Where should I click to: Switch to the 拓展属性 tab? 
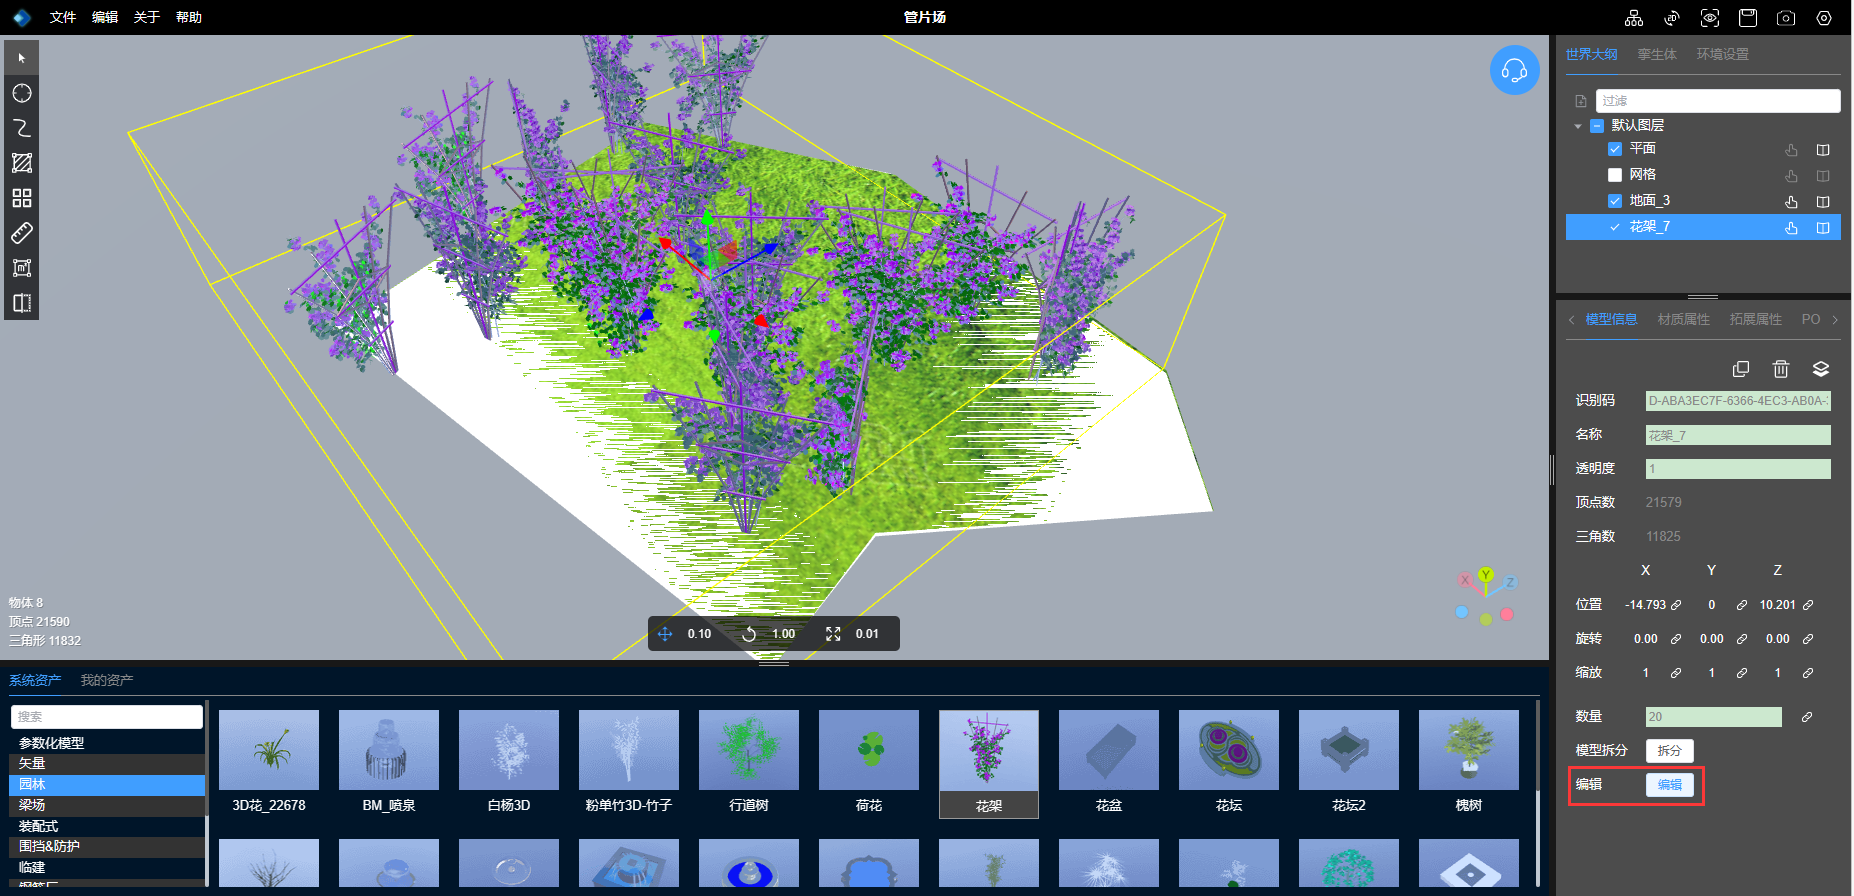(1756, 320)
